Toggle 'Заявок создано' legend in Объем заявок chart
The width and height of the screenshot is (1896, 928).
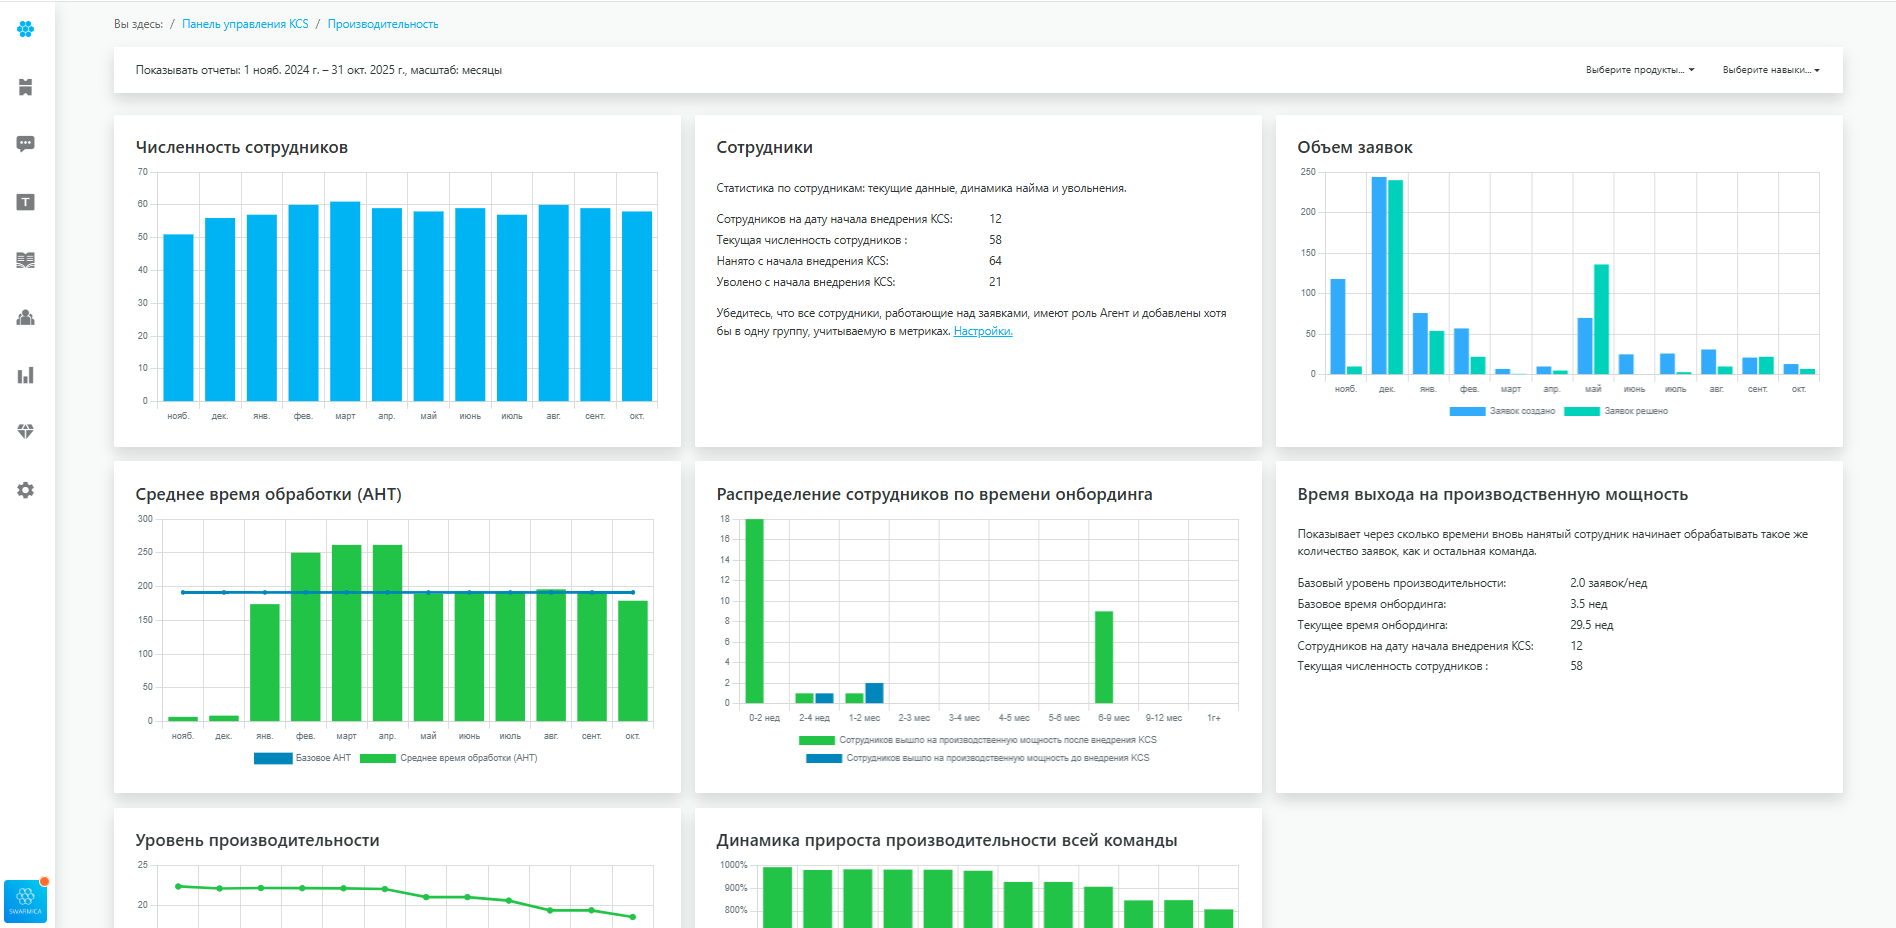pos(1503,411)
